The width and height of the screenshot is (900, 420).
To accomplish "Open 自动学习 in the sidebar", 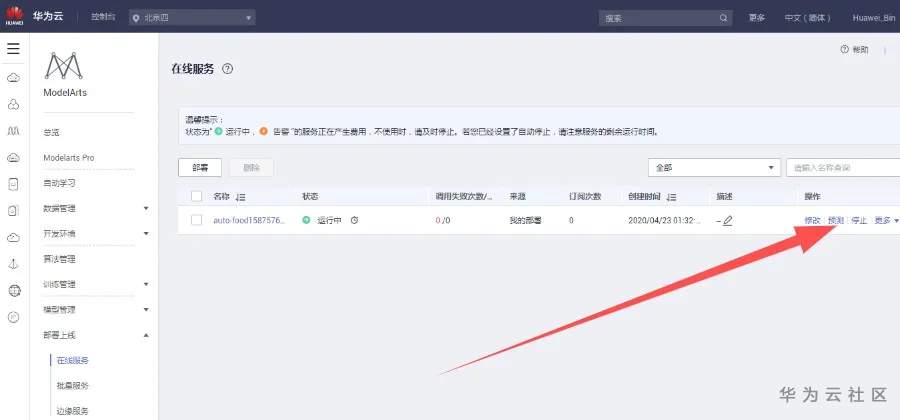I will [59, 183].
